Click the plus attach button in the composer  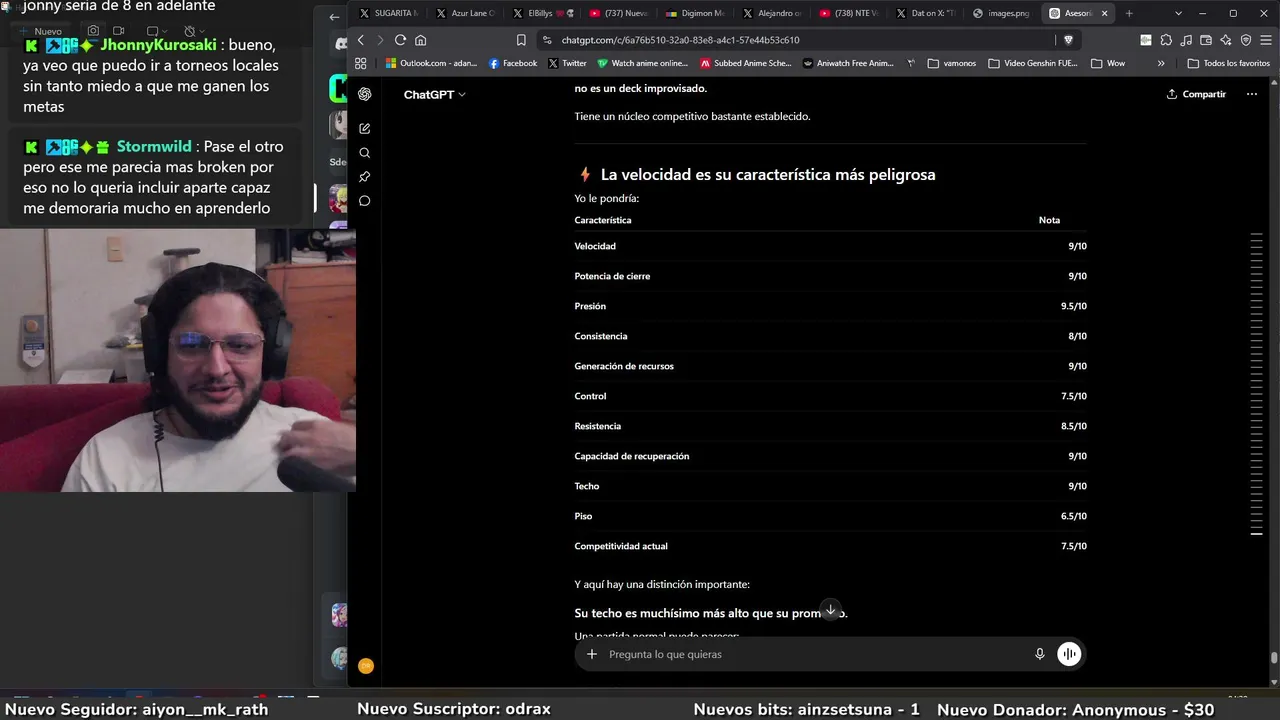[592, 654]
